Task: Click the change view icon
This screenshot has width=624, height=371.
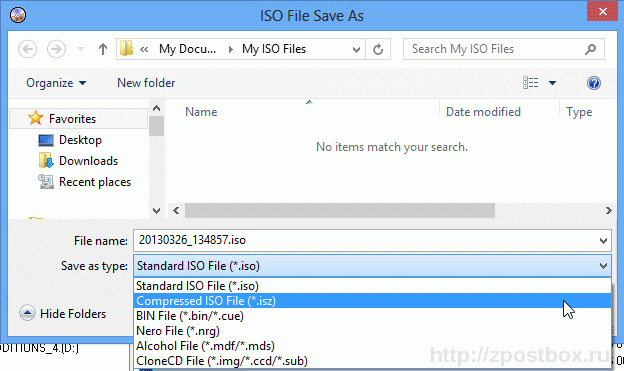Action: (530, 83)
